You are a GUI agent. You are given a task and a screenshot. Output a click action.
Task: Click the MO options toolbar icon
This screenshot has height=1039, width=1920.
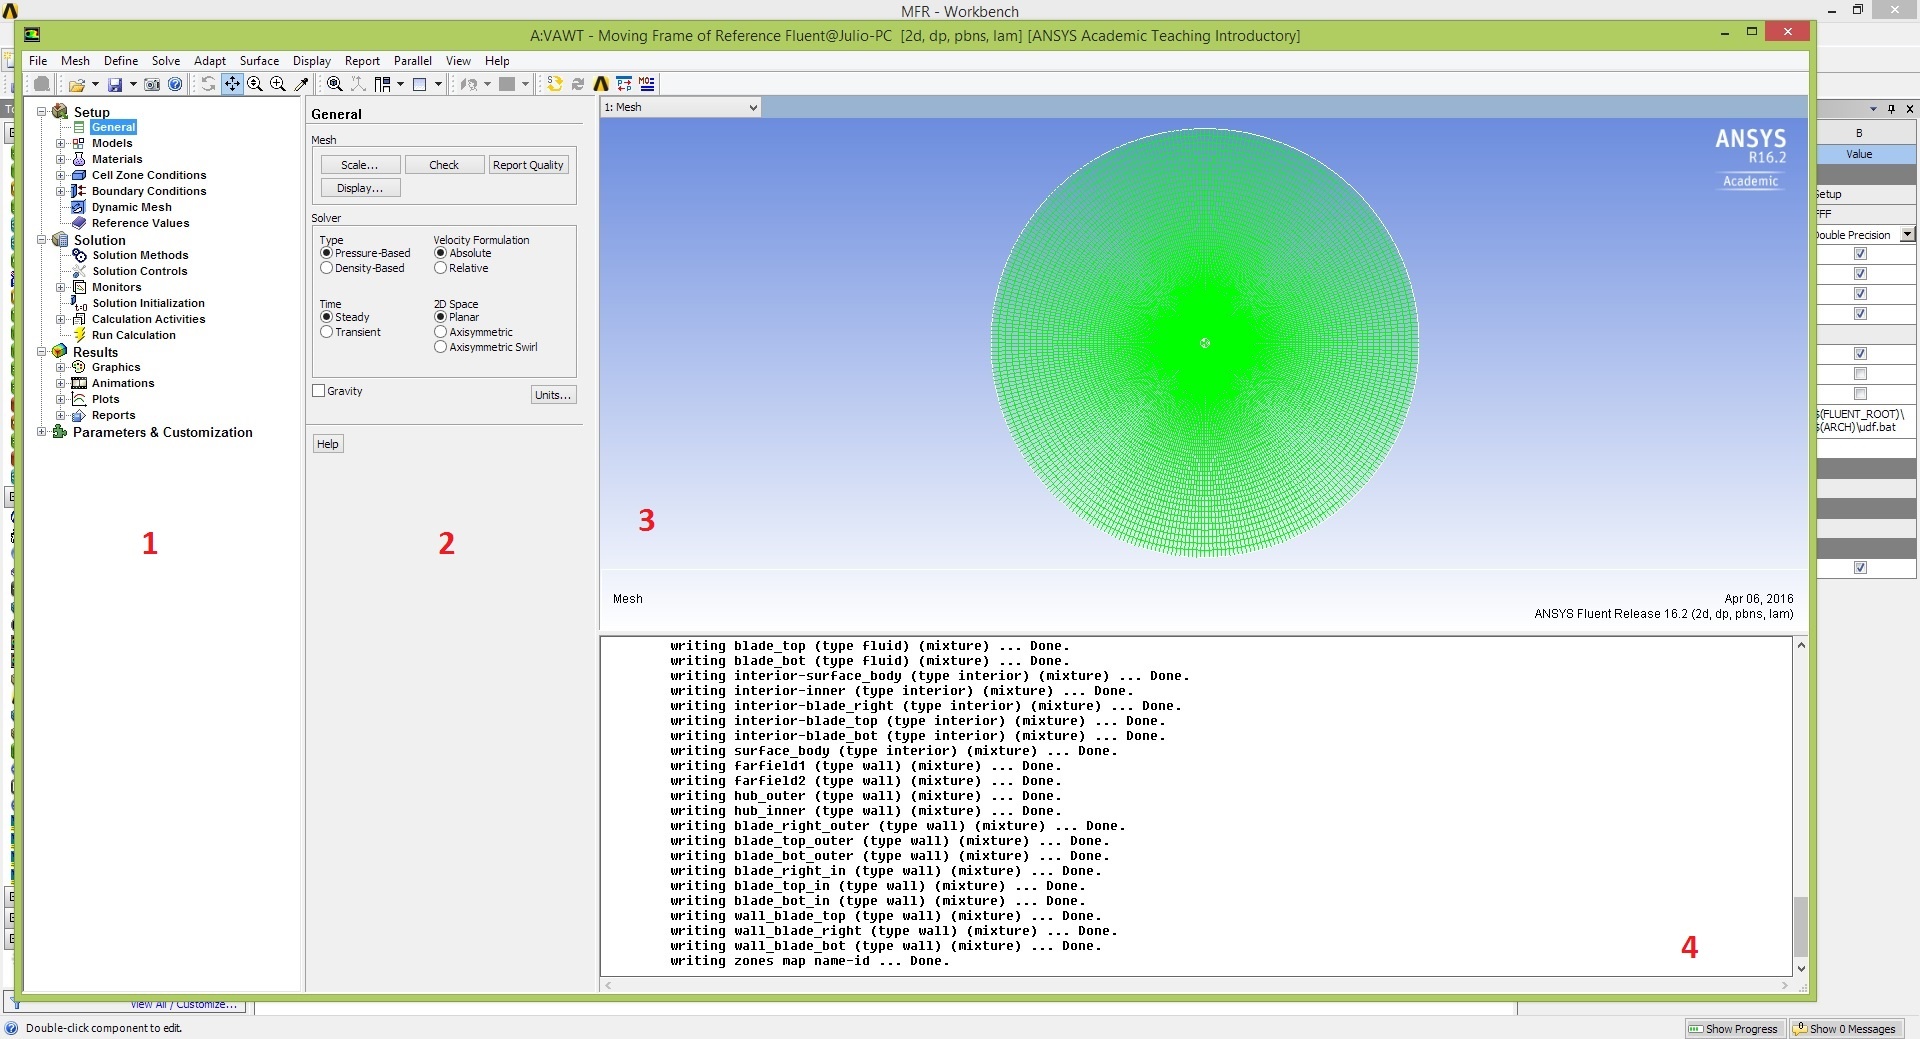tap(647, 84)
